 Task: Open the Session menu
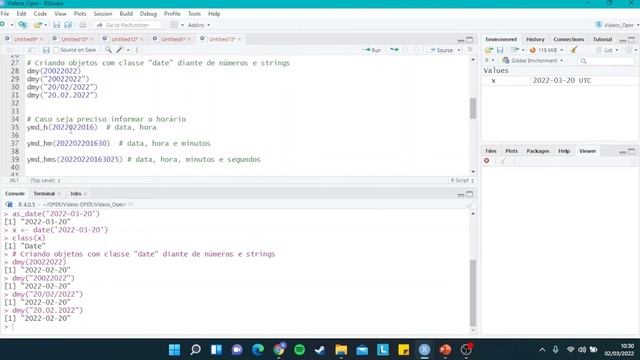tap(102, 13)
